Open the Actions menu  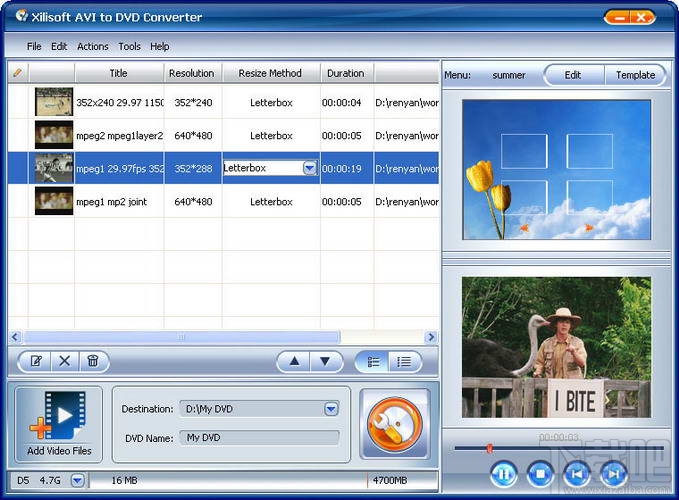tap(93, 46)
